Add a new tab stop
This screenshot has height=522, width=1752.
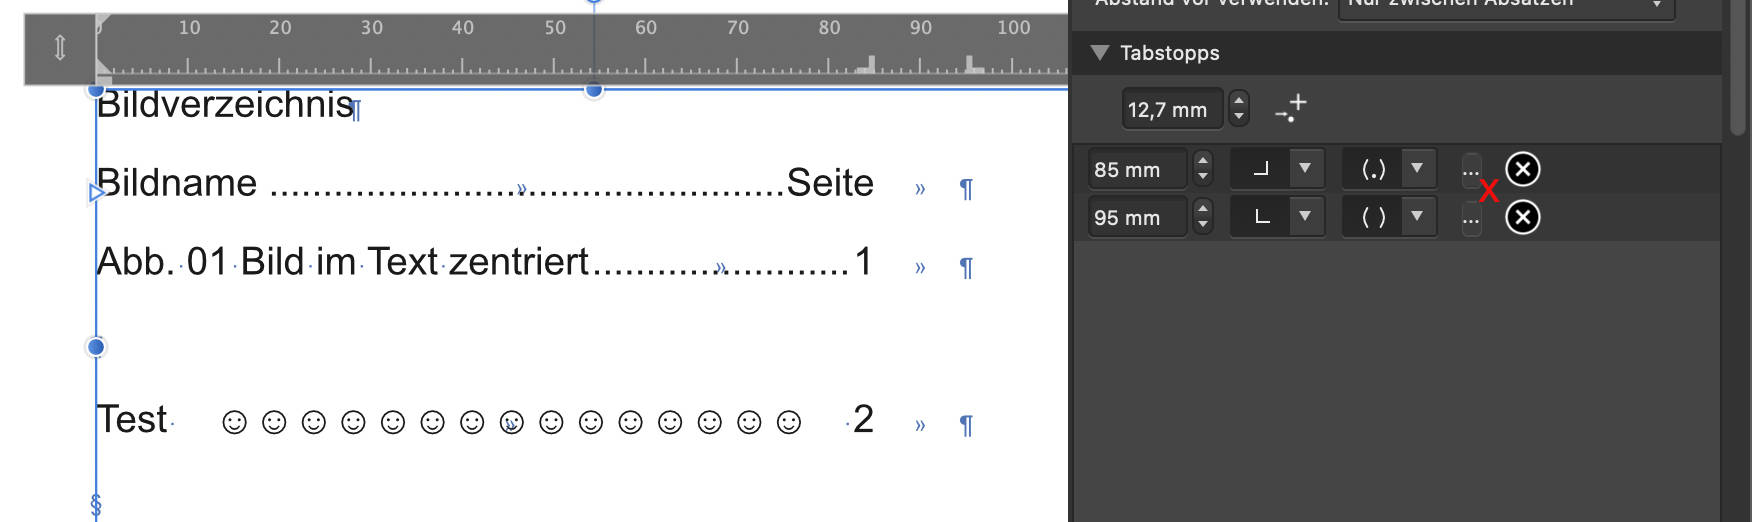[x=1291, y=108]
